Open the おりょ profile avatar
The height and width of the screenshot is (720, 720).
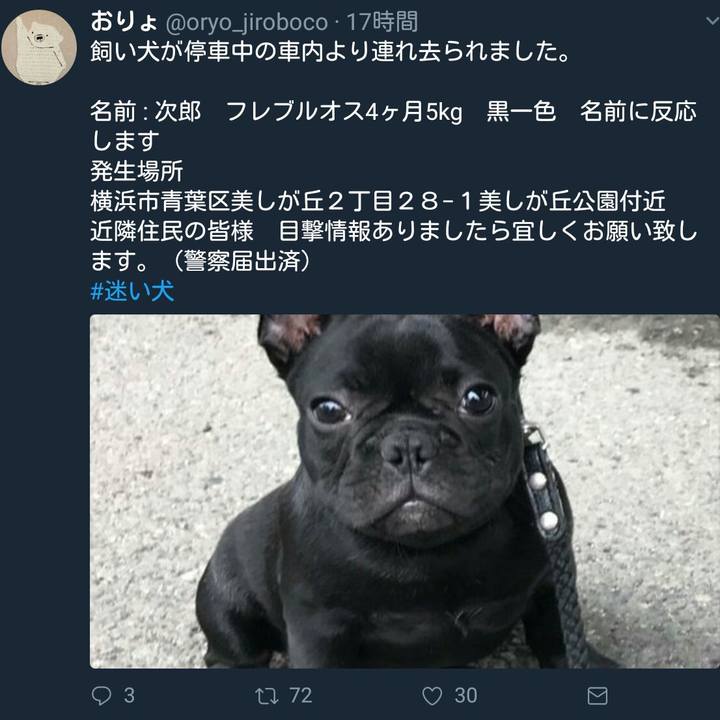tap(39, 47)
